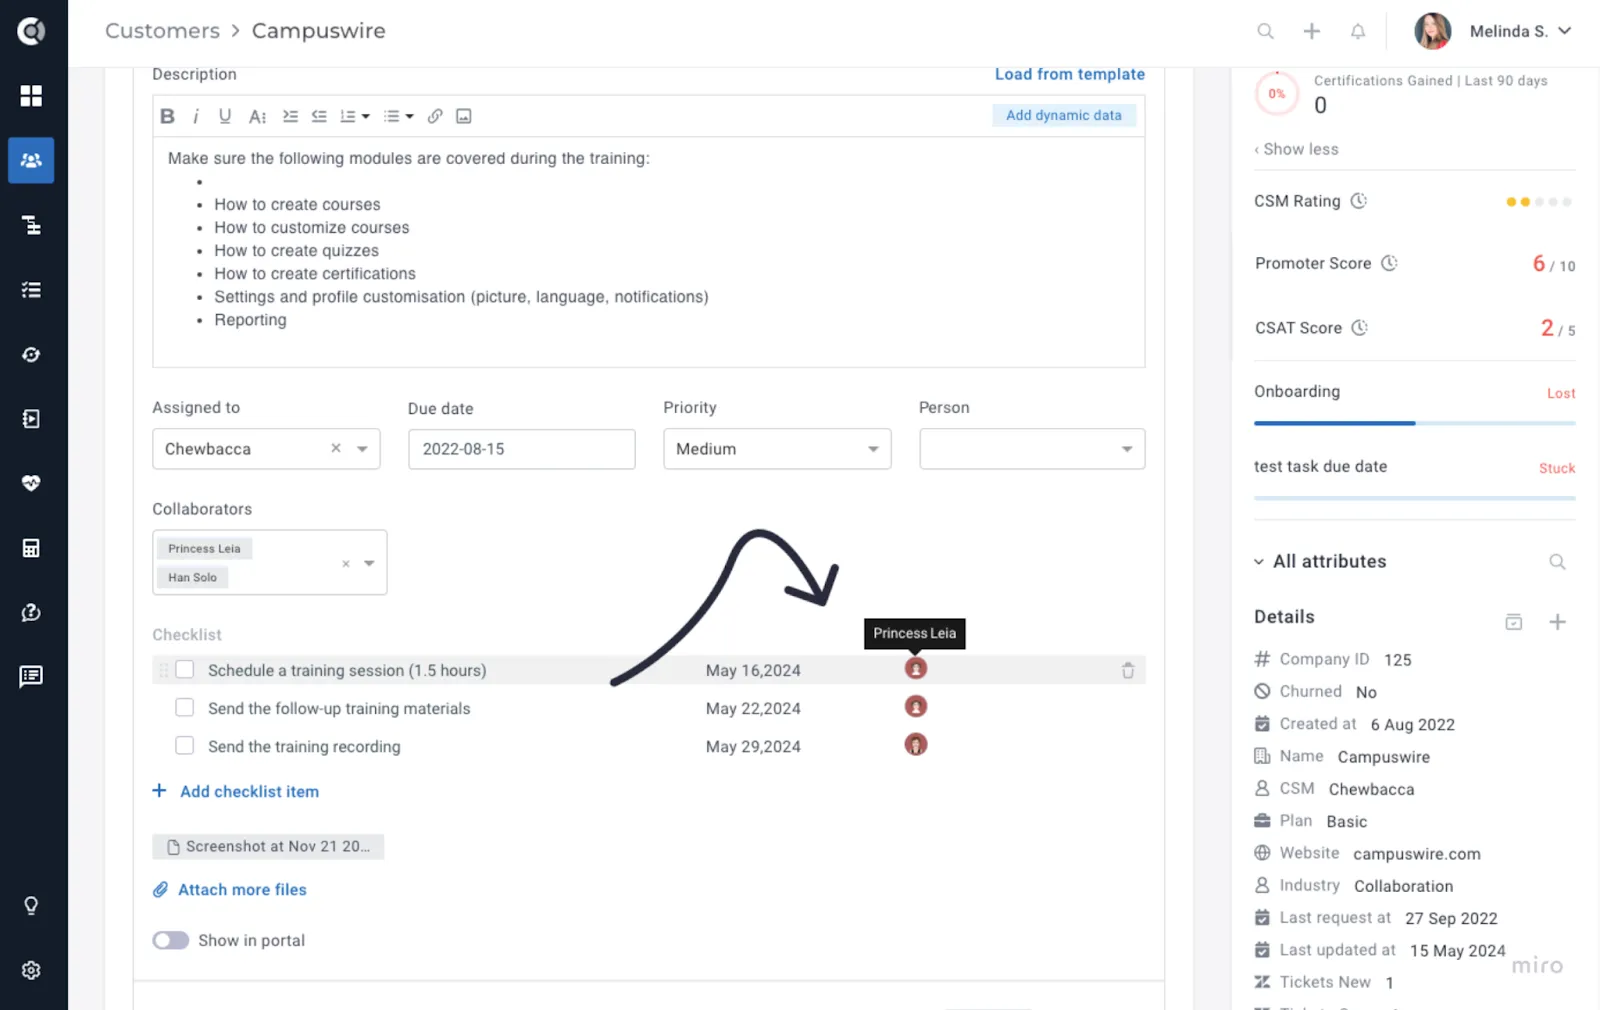Click the Onboarding progress bar

[1415, 423]
